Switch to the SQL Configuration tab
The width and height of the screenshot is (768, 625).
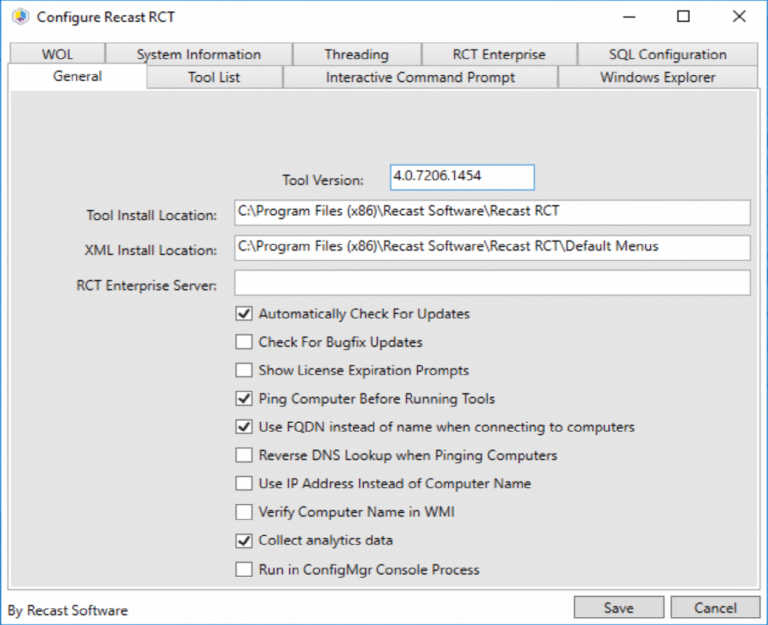[x=668, y=54]
